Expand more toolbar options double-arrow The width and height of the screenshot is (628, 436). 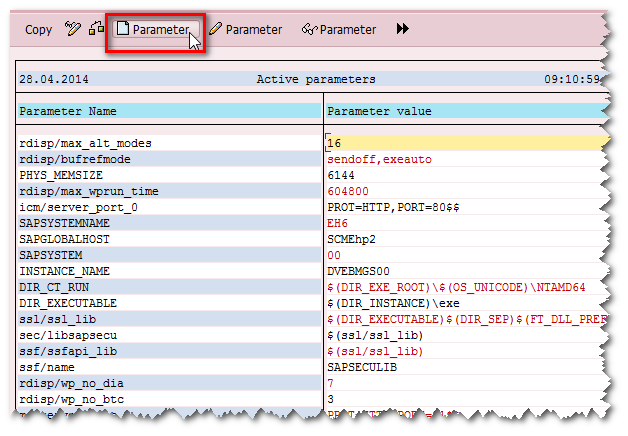click(x=403, y=30)
